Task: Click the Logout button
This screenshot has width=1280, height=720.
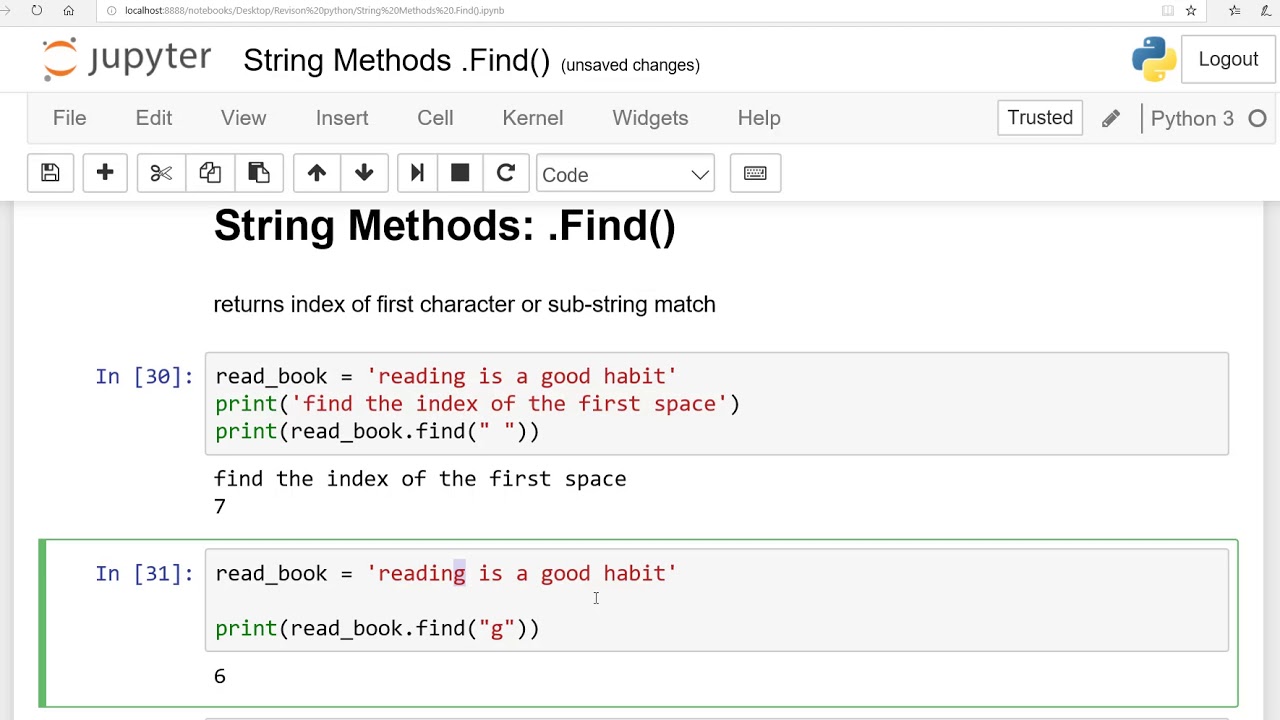Action: (x=1228, y=59)
